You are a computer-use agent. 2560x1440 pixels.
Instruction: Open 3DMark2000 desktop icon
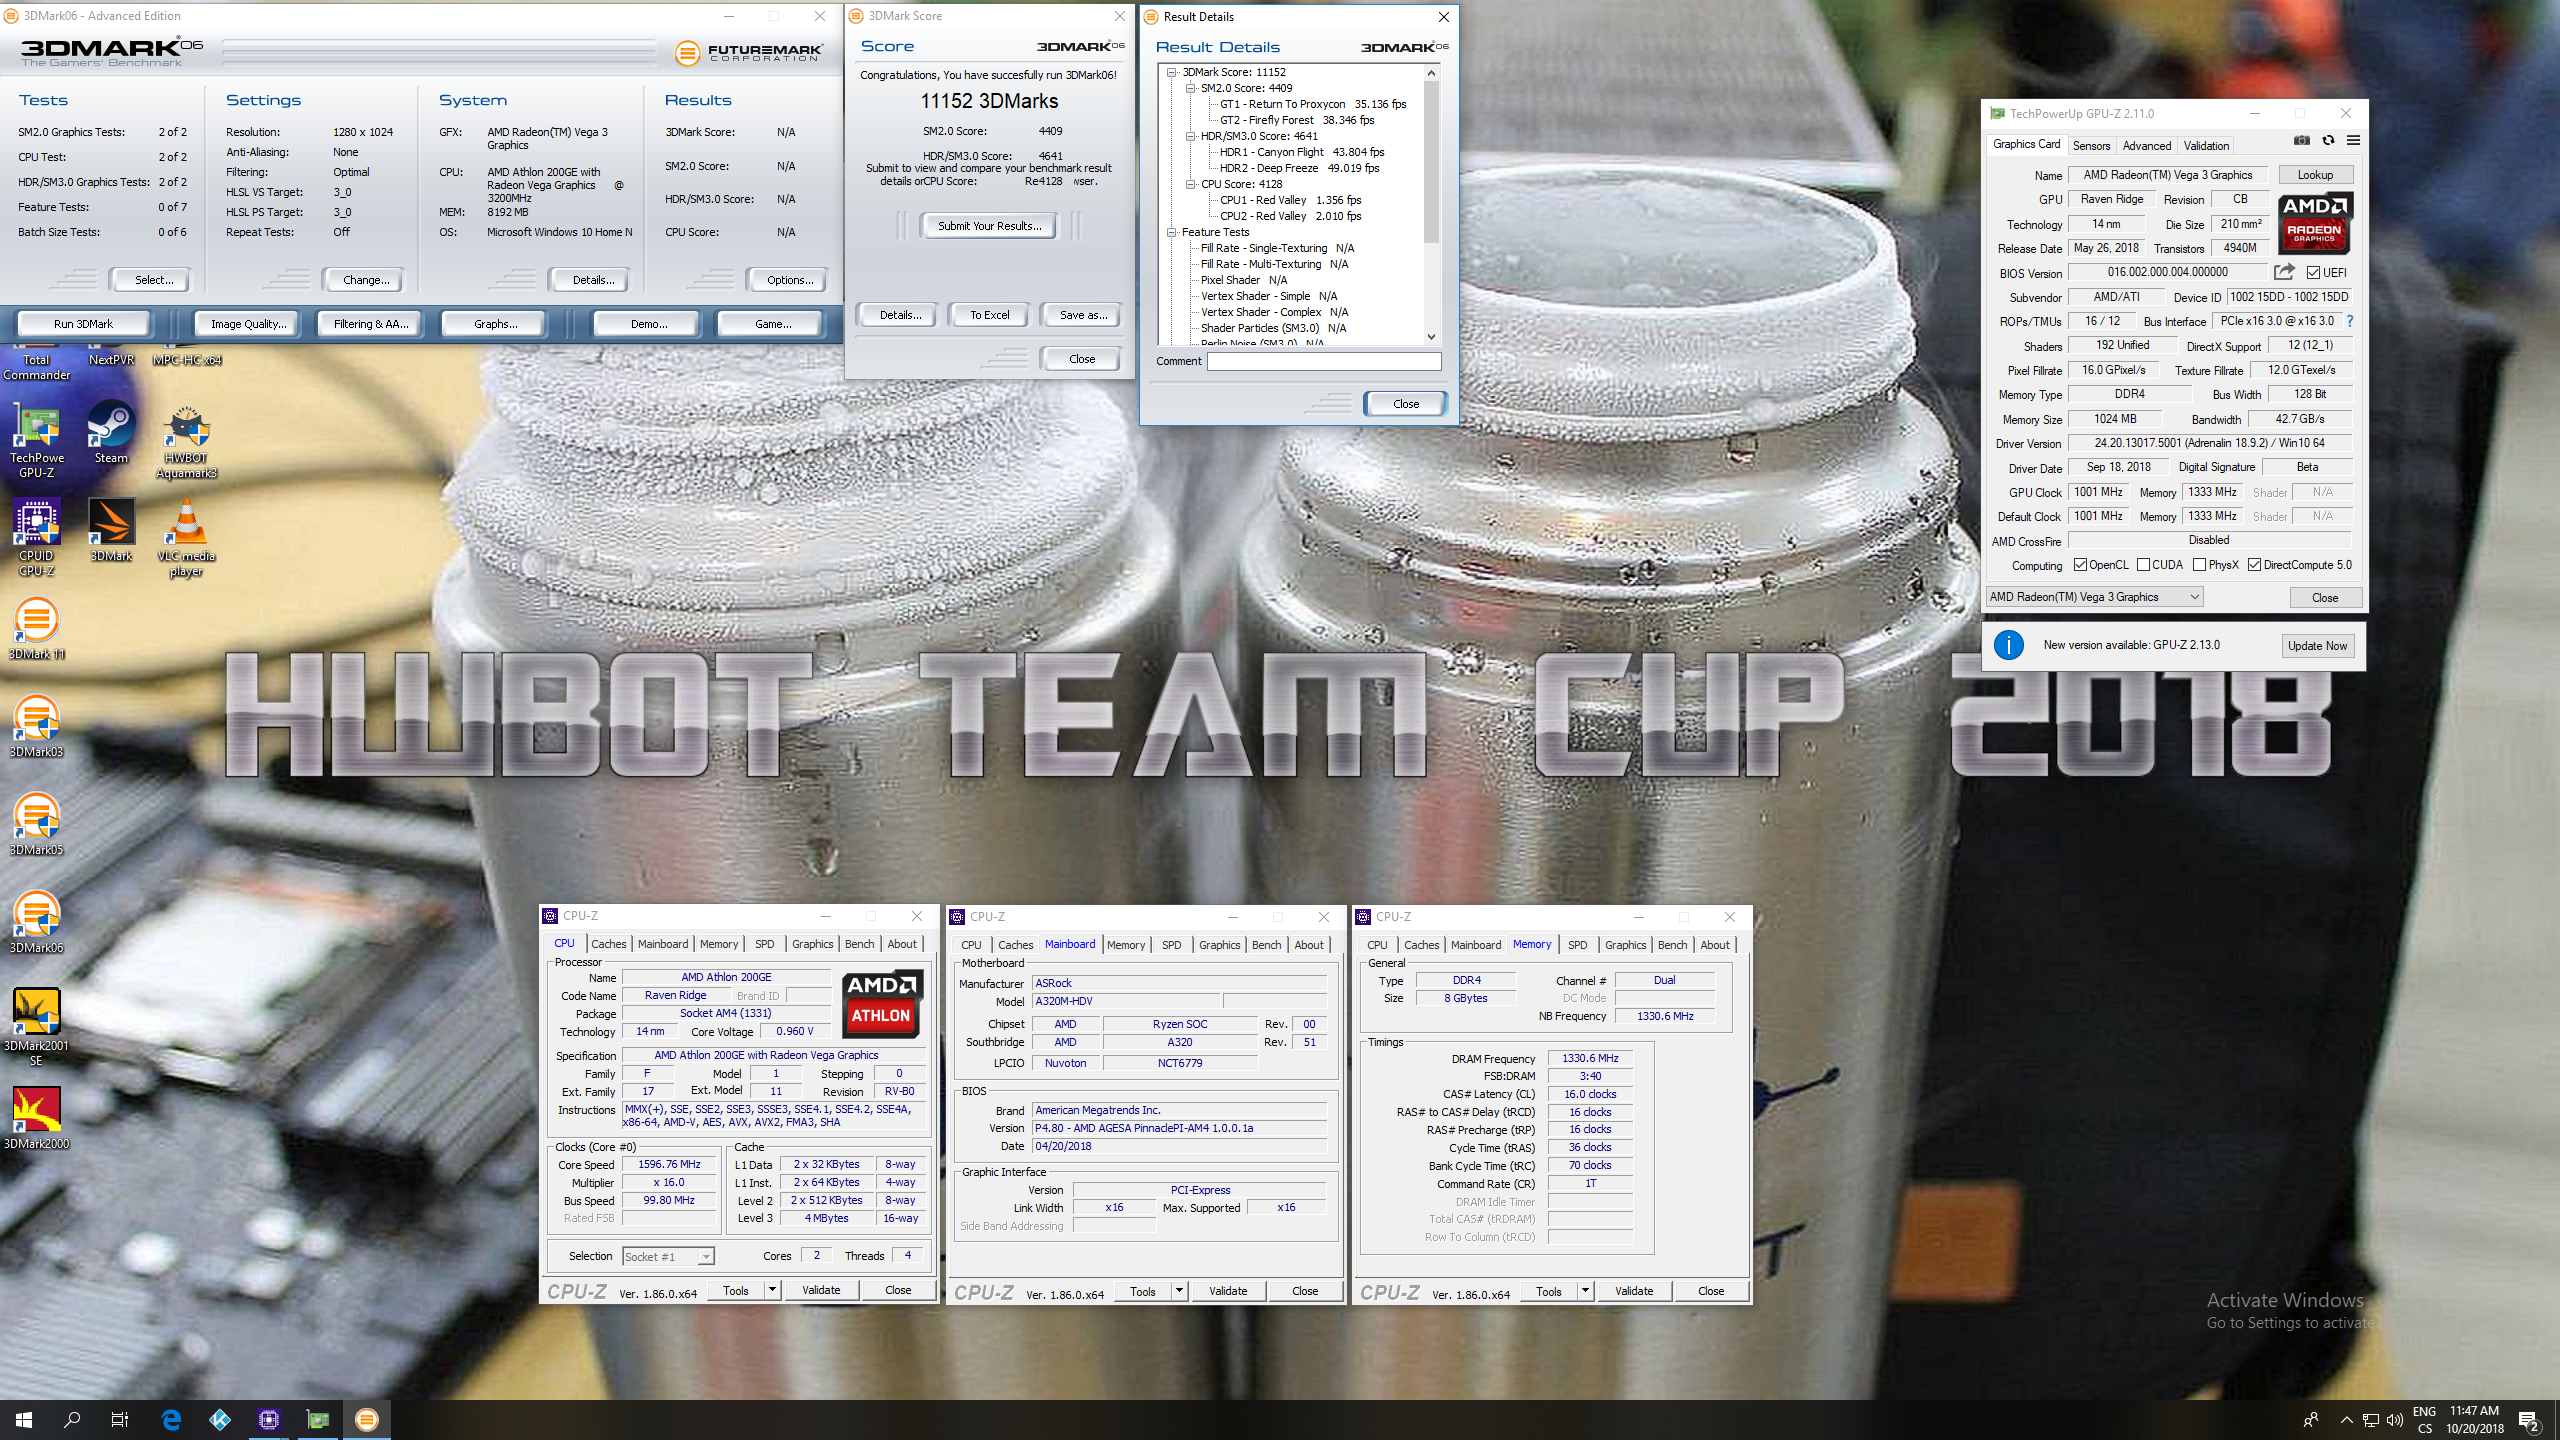pyautogui.click(x=36, y=1118)
